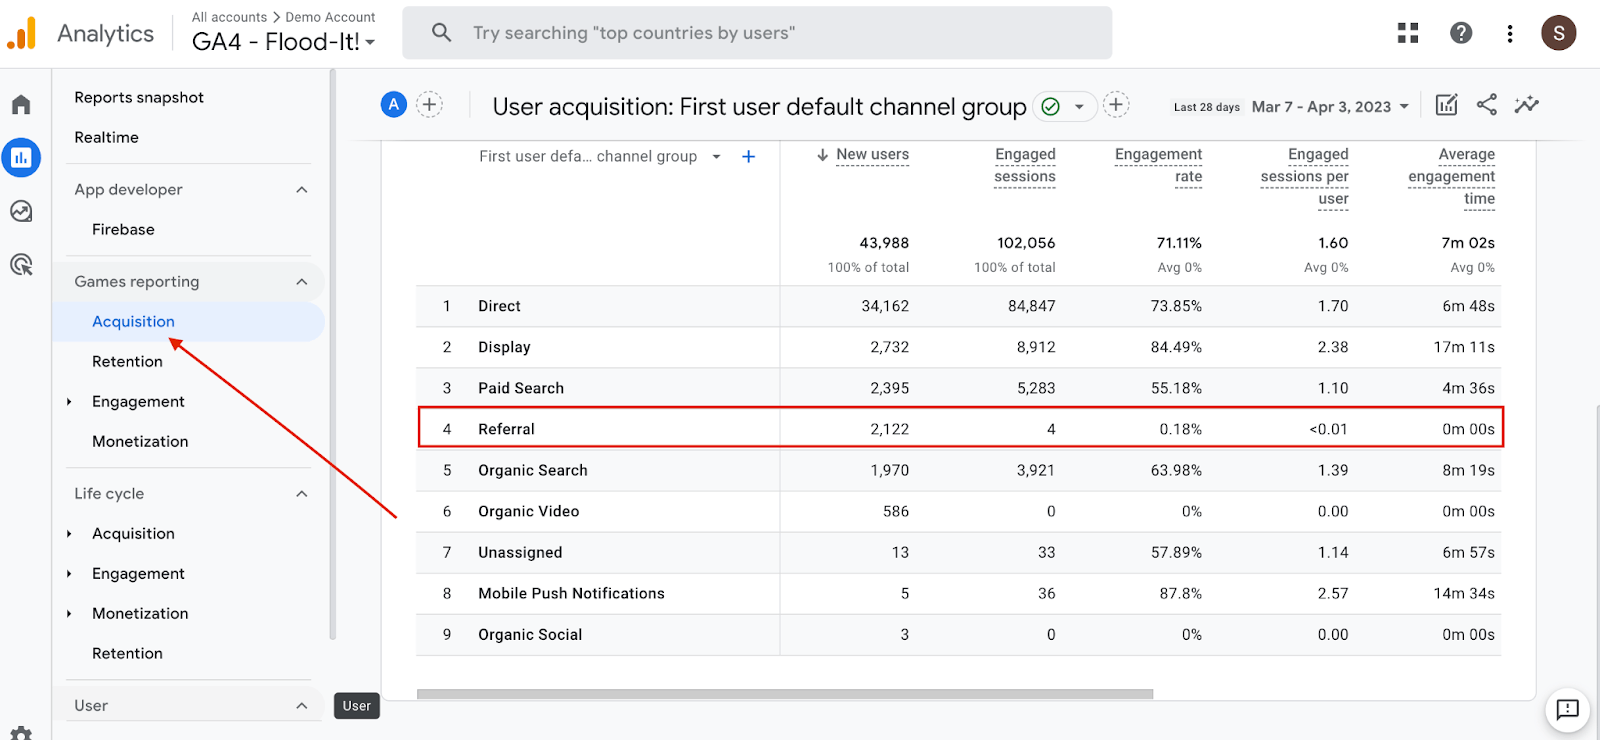Select Retention under Games reporting
1600x740 pixels.
click(127, 362)
